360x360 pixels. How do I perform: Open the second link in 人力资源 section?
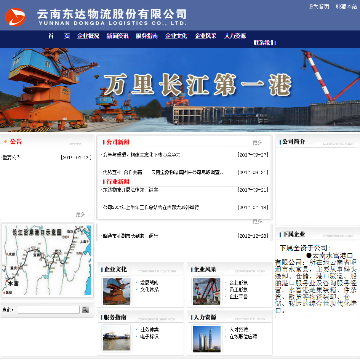(x=243, y=336)
